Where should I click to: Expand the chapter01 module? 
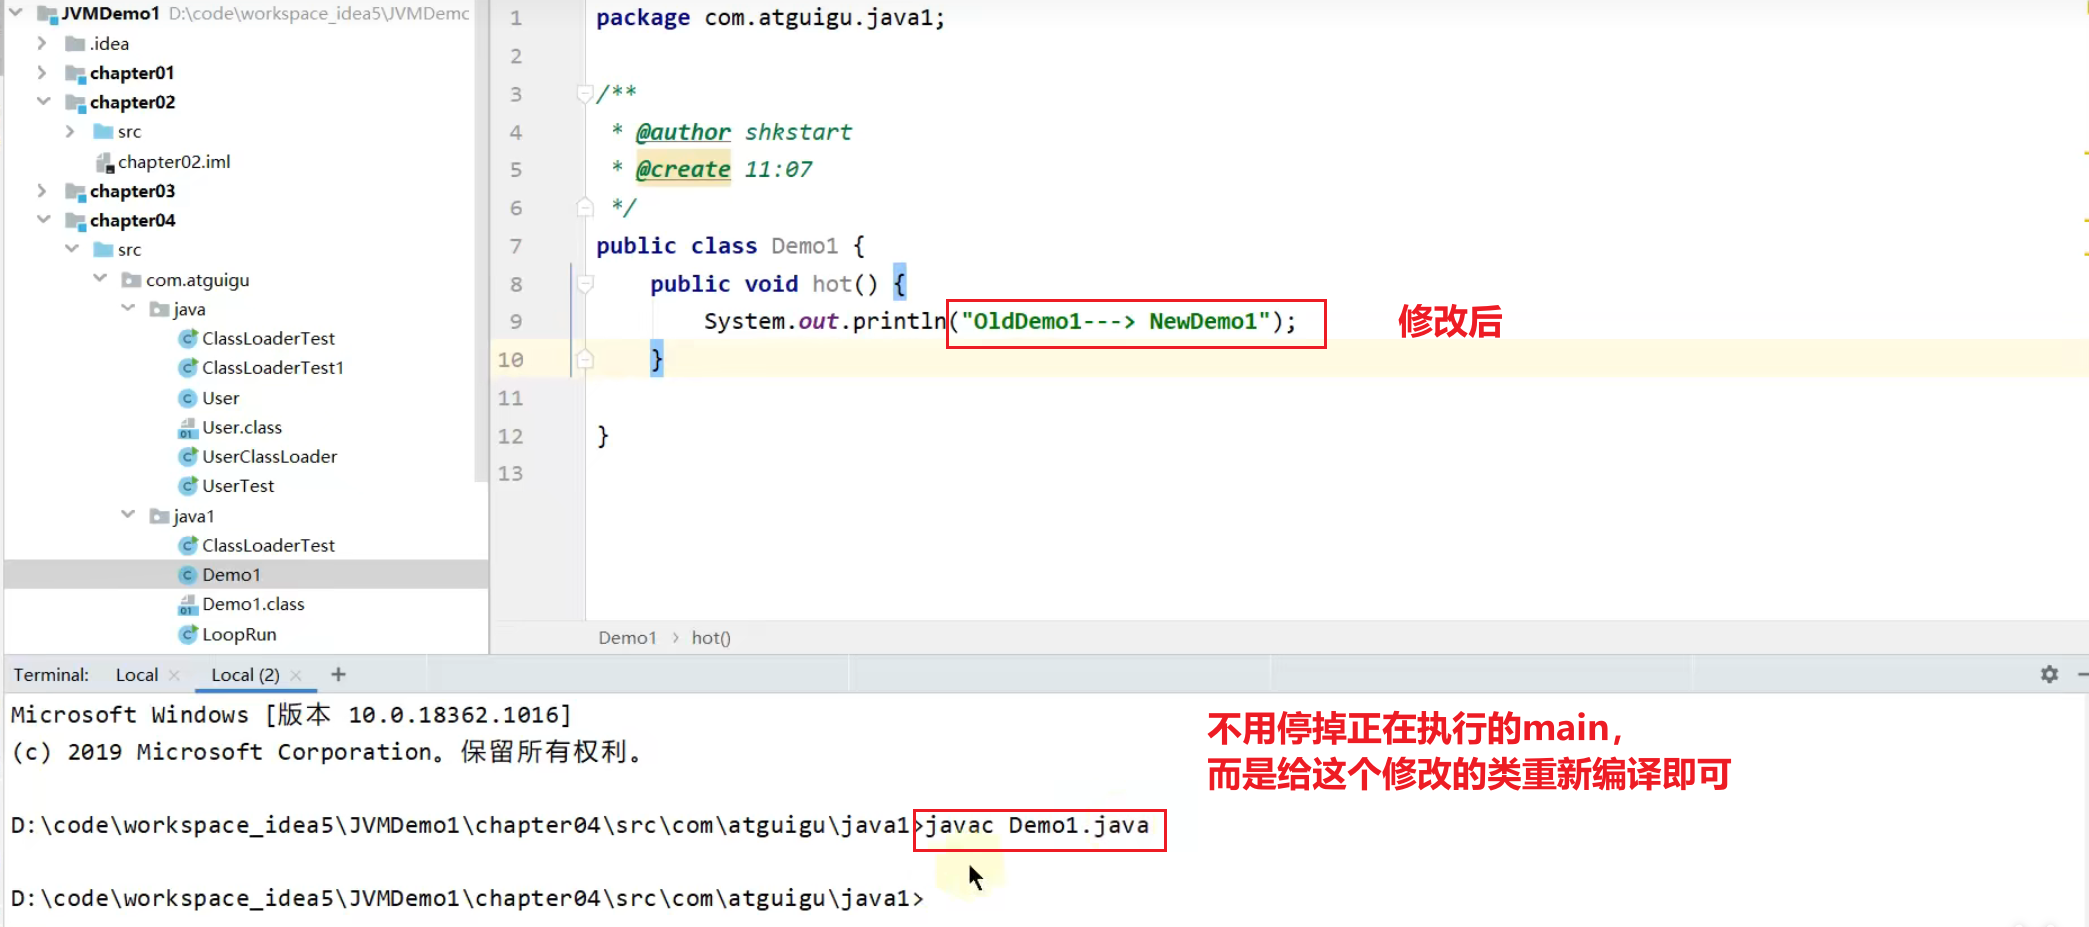click(42, 73)
